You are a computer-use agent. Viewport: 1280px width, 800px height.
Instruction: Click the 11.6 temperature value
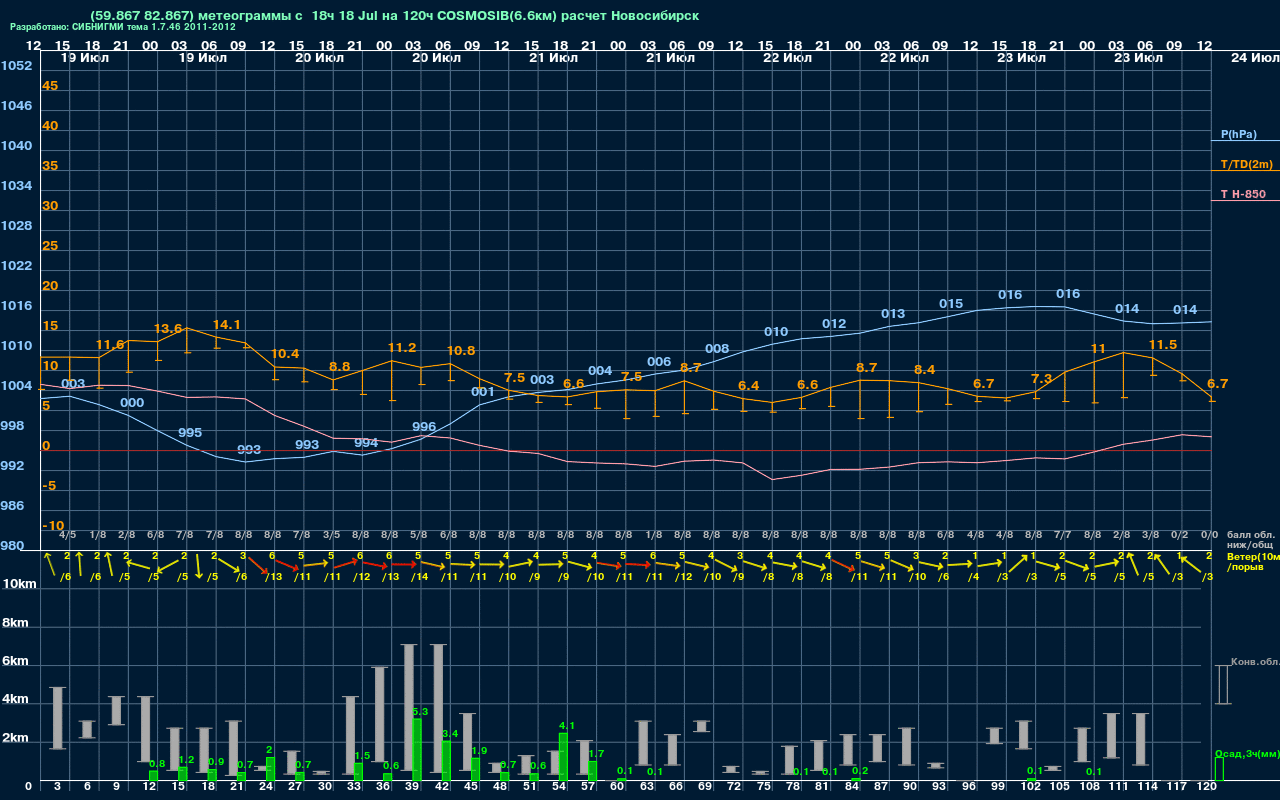click(x=110, y=345)
